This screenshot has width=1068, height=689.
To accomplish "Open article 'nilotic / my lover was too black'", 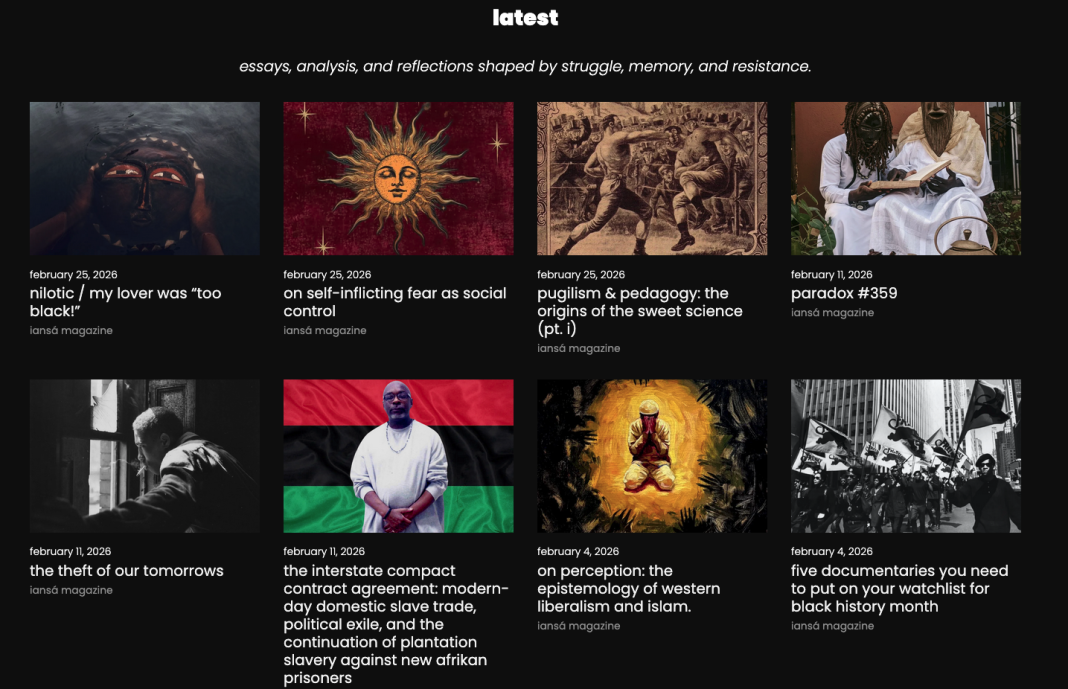I will click(x=125, y=302).
